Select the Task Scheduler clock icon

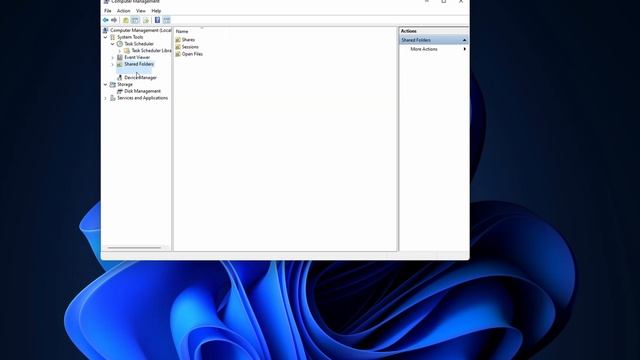point(120,44)
